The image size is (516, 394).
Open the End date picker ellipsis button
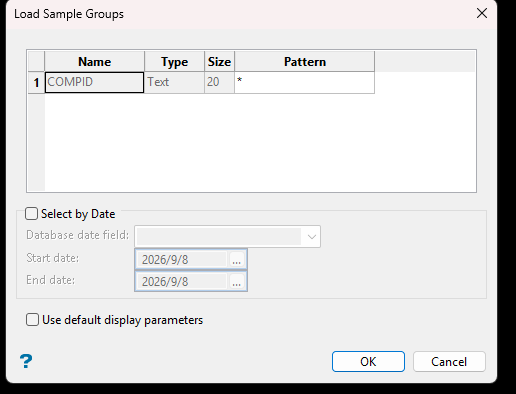click(237, 282)
